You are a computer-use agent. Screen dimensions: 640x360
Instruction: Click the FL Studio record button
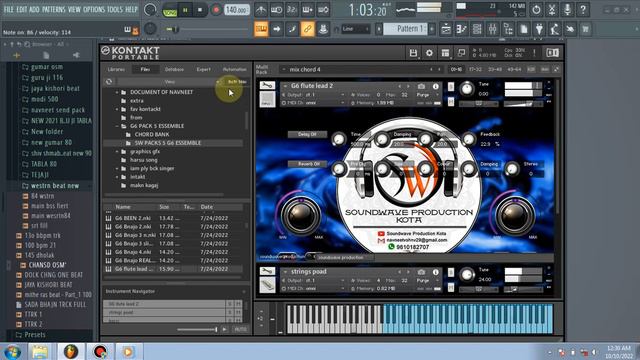point(216,10)
